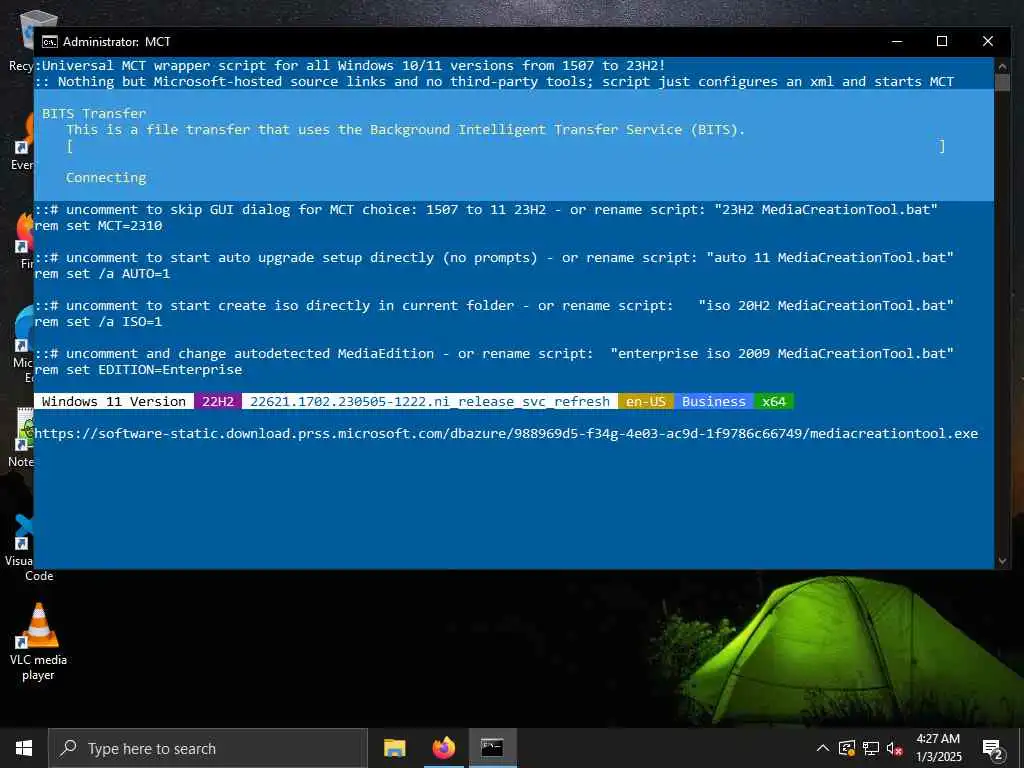Open the VLC media player desktop shortcut
Screen dimensions: 1024x768
click(x=39, y=642)
